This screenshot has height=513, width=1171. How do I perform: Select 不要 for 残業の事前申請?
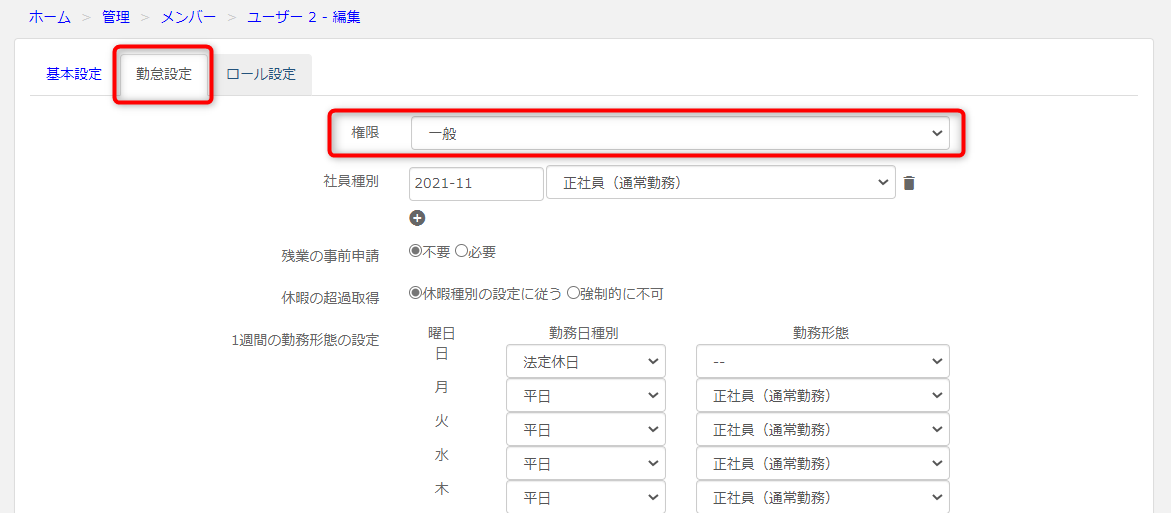point(415,252)
